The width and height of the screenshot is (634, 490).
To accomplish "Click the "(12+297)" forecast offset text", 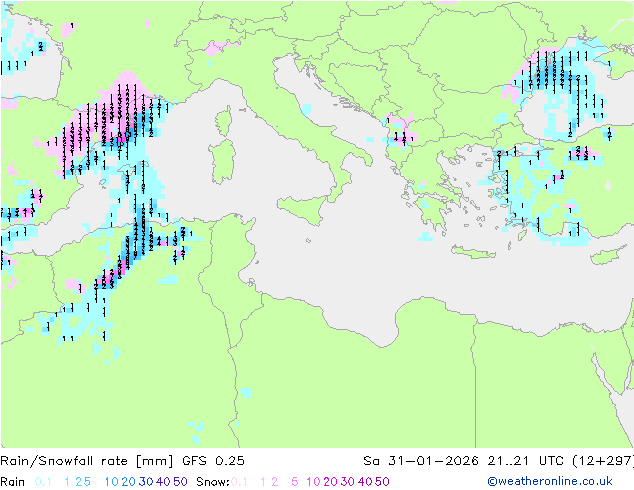I will [603, 461].
